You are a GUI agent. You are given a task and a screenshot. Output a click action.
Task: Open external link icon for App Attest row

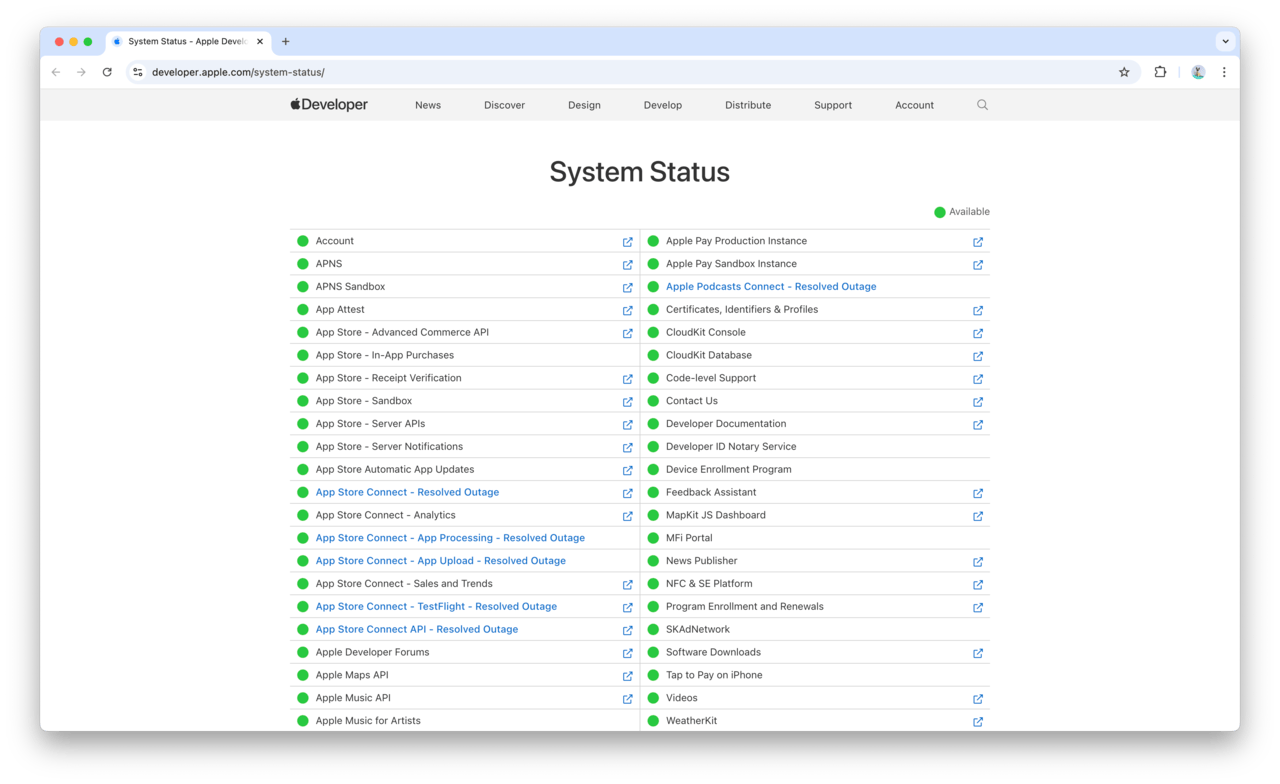(627, 311)
